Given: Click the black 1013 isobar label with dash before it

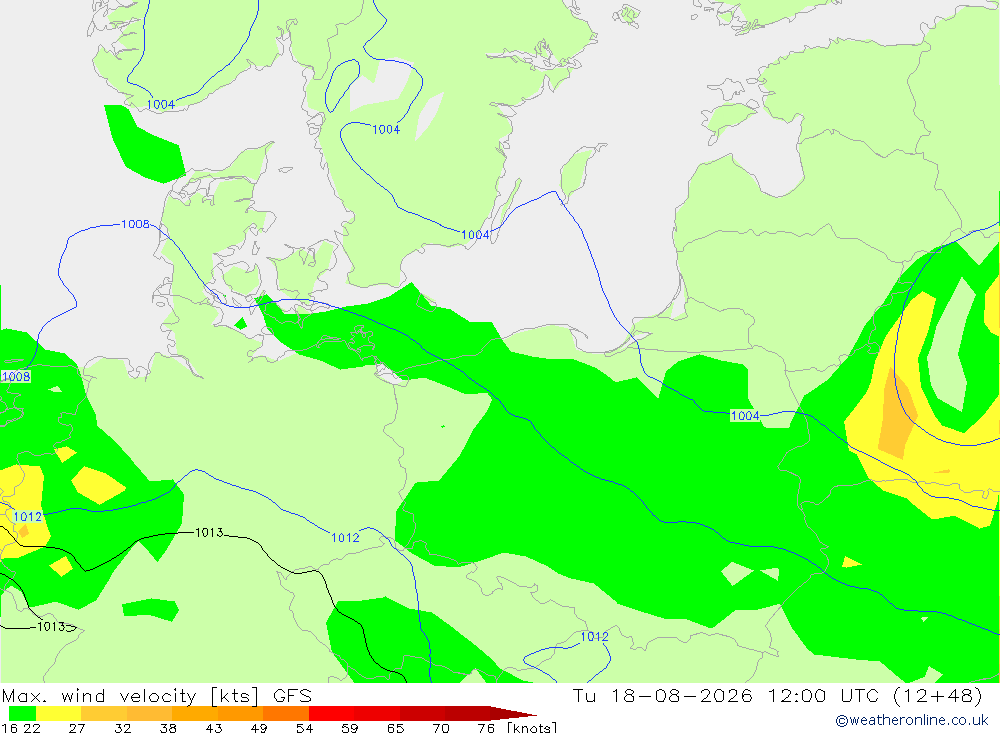Looking at the screenshot, I should (51, 626).
